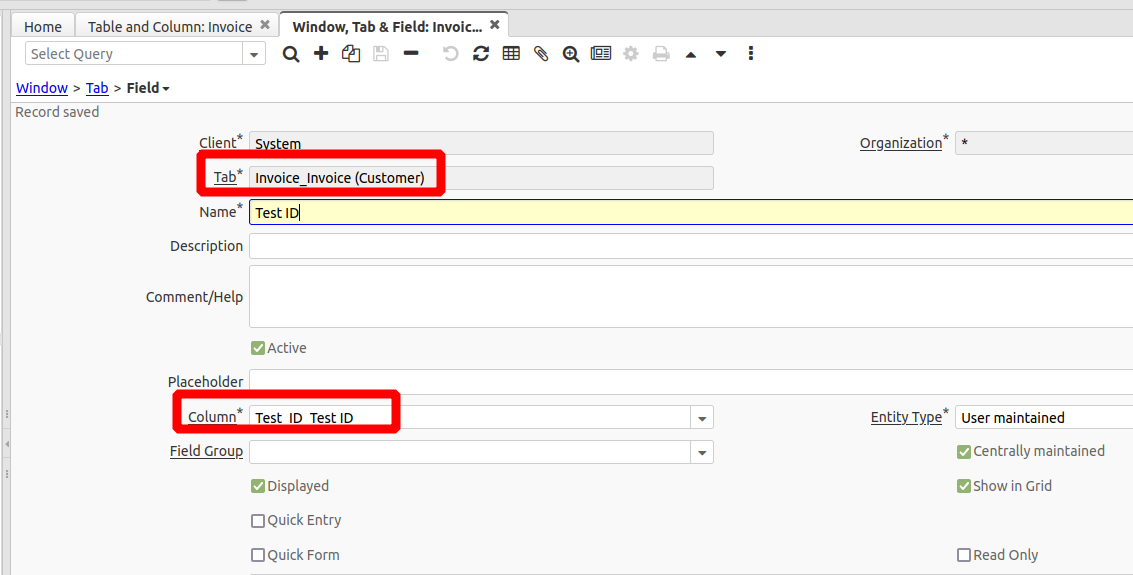The width and height of the screenshot is (1133, 575).
Task: Expand the Column field dropdown arrow
Action: [x=702, y=418]
